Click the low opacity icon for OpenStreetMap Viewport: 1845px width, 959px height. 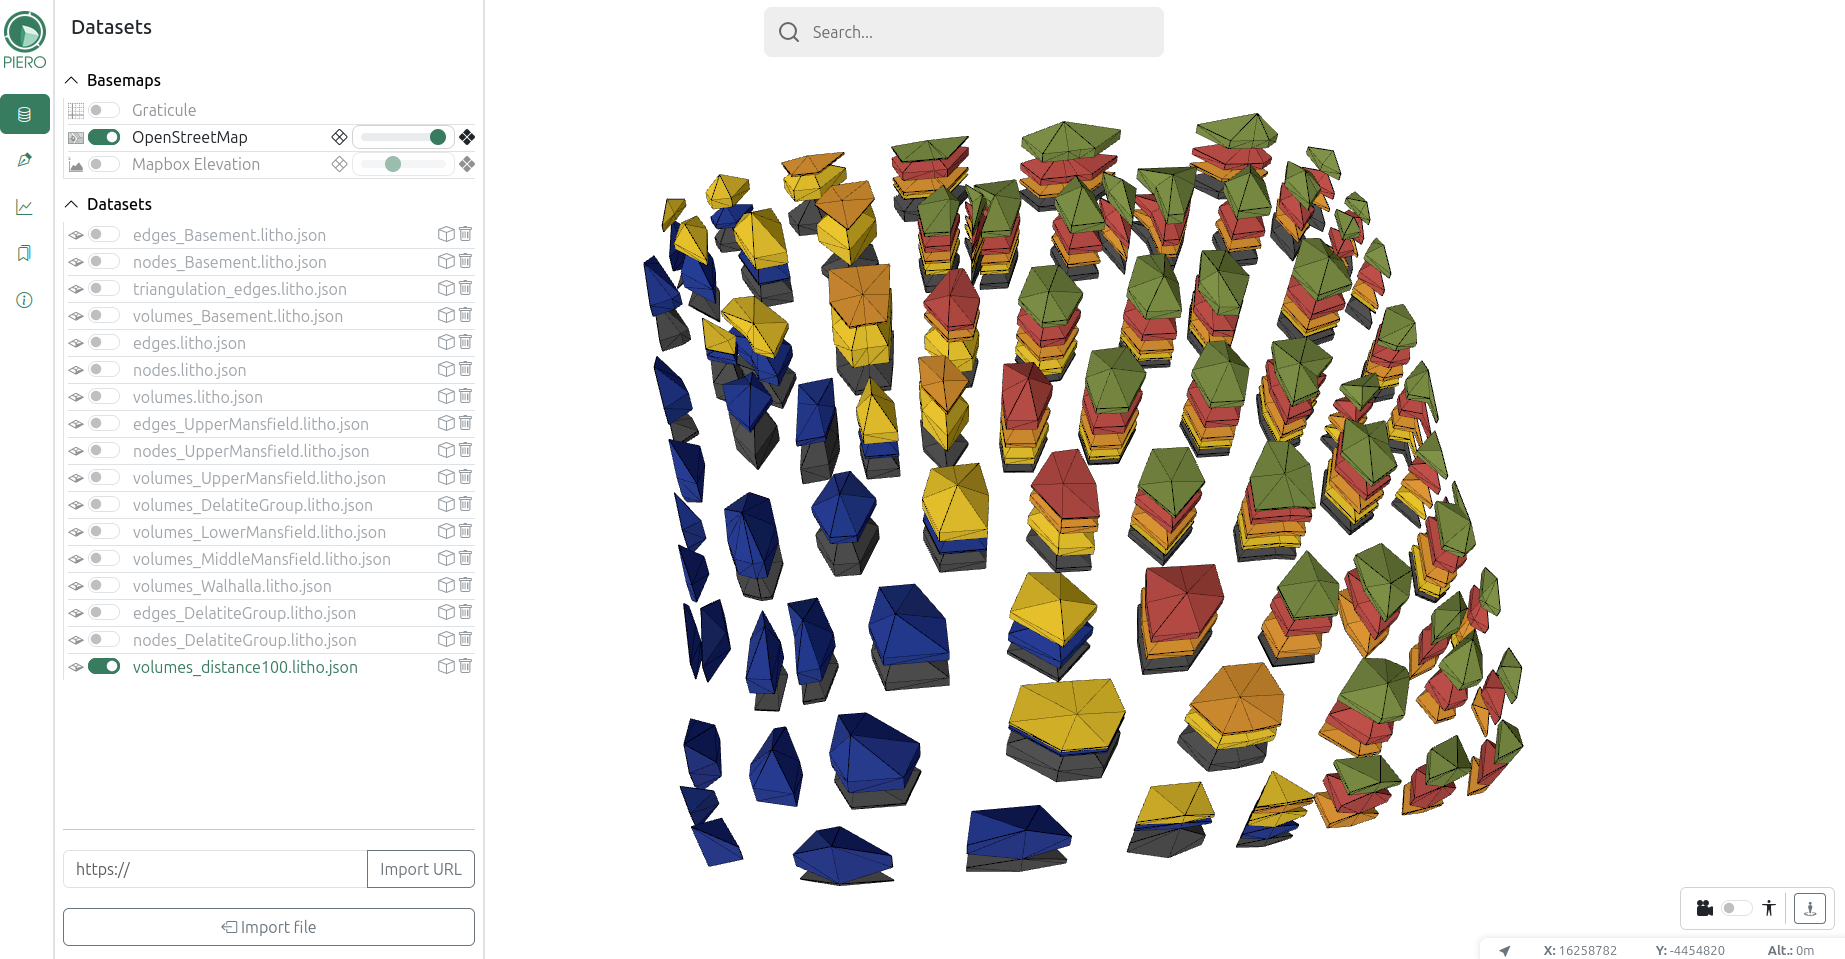(x=339, y=137)
